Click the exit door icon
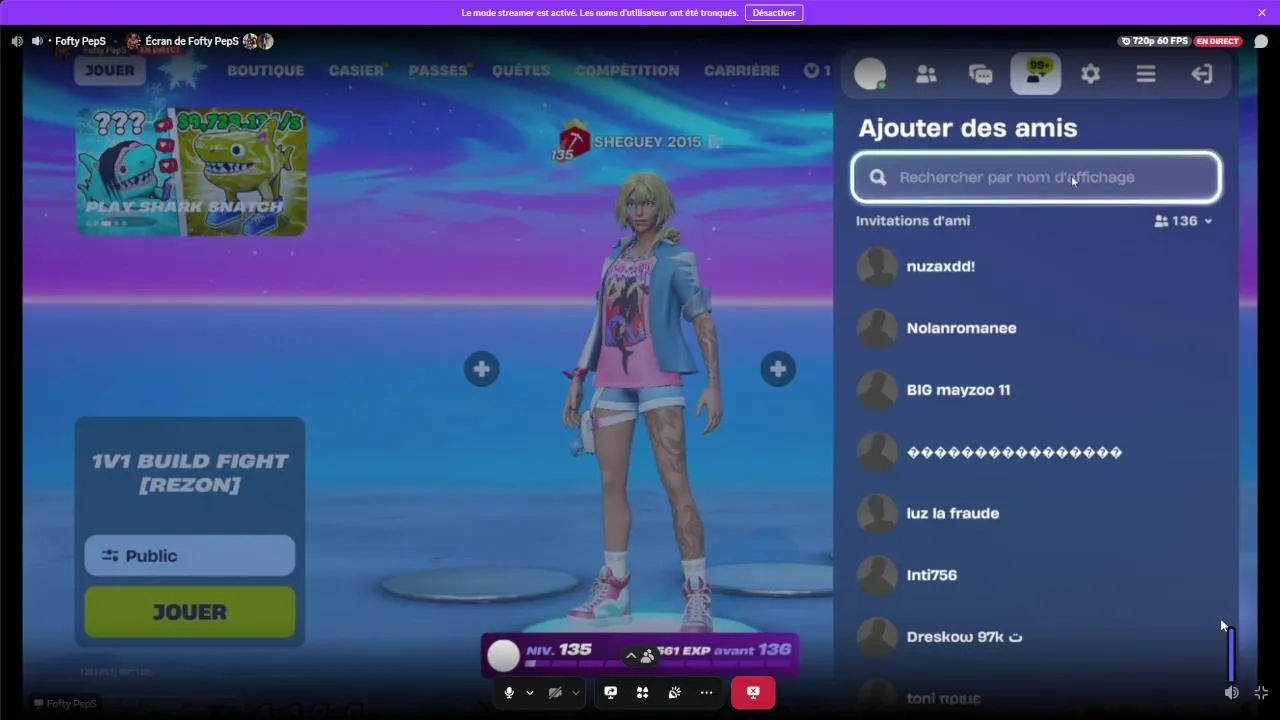 [x=1201, y=74]
